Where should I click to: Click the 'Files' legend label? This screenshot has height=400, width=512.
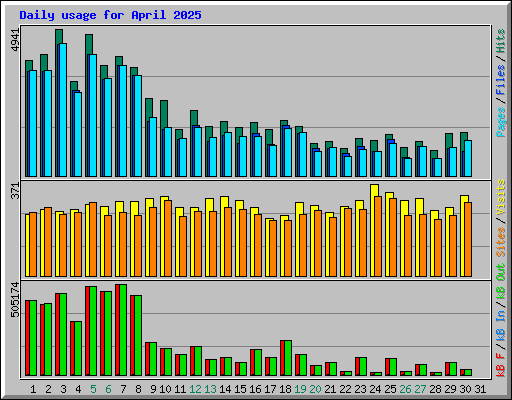[x=500, y=80]
